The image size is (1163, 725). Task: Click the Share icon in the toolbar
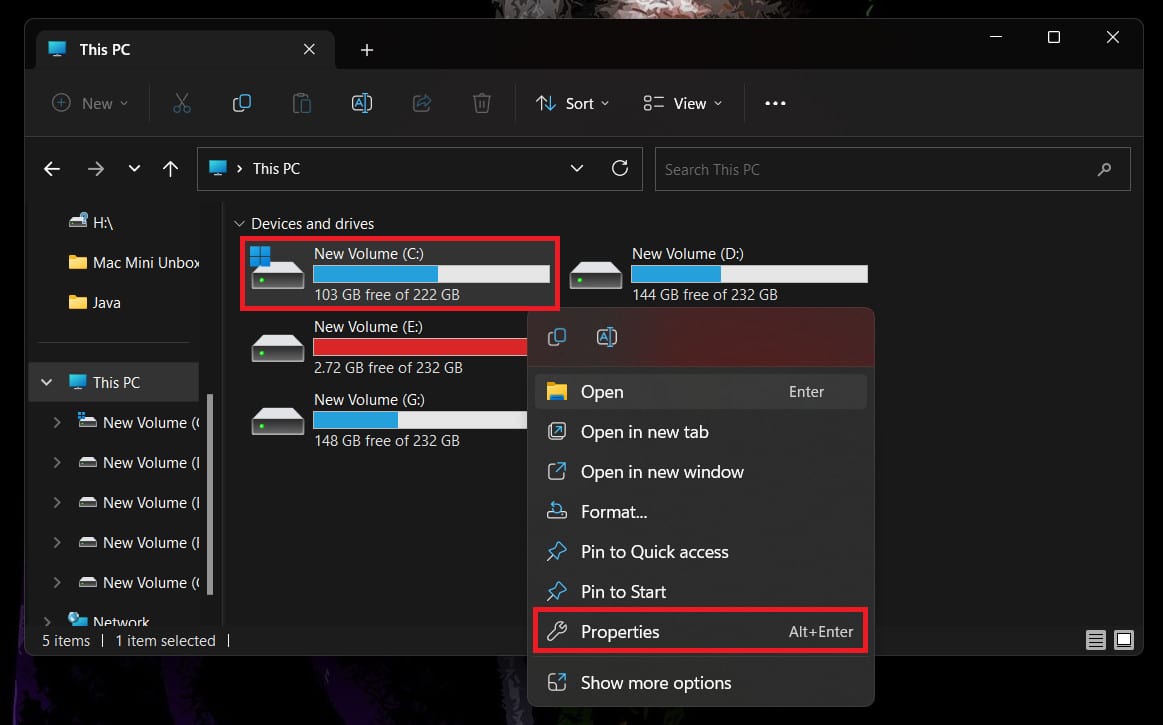tap(422, 104)
